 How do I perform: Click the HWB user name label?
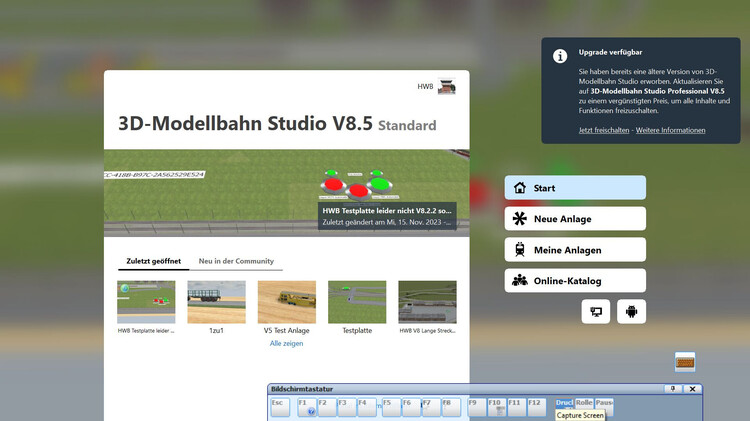(x=425, y=87)
